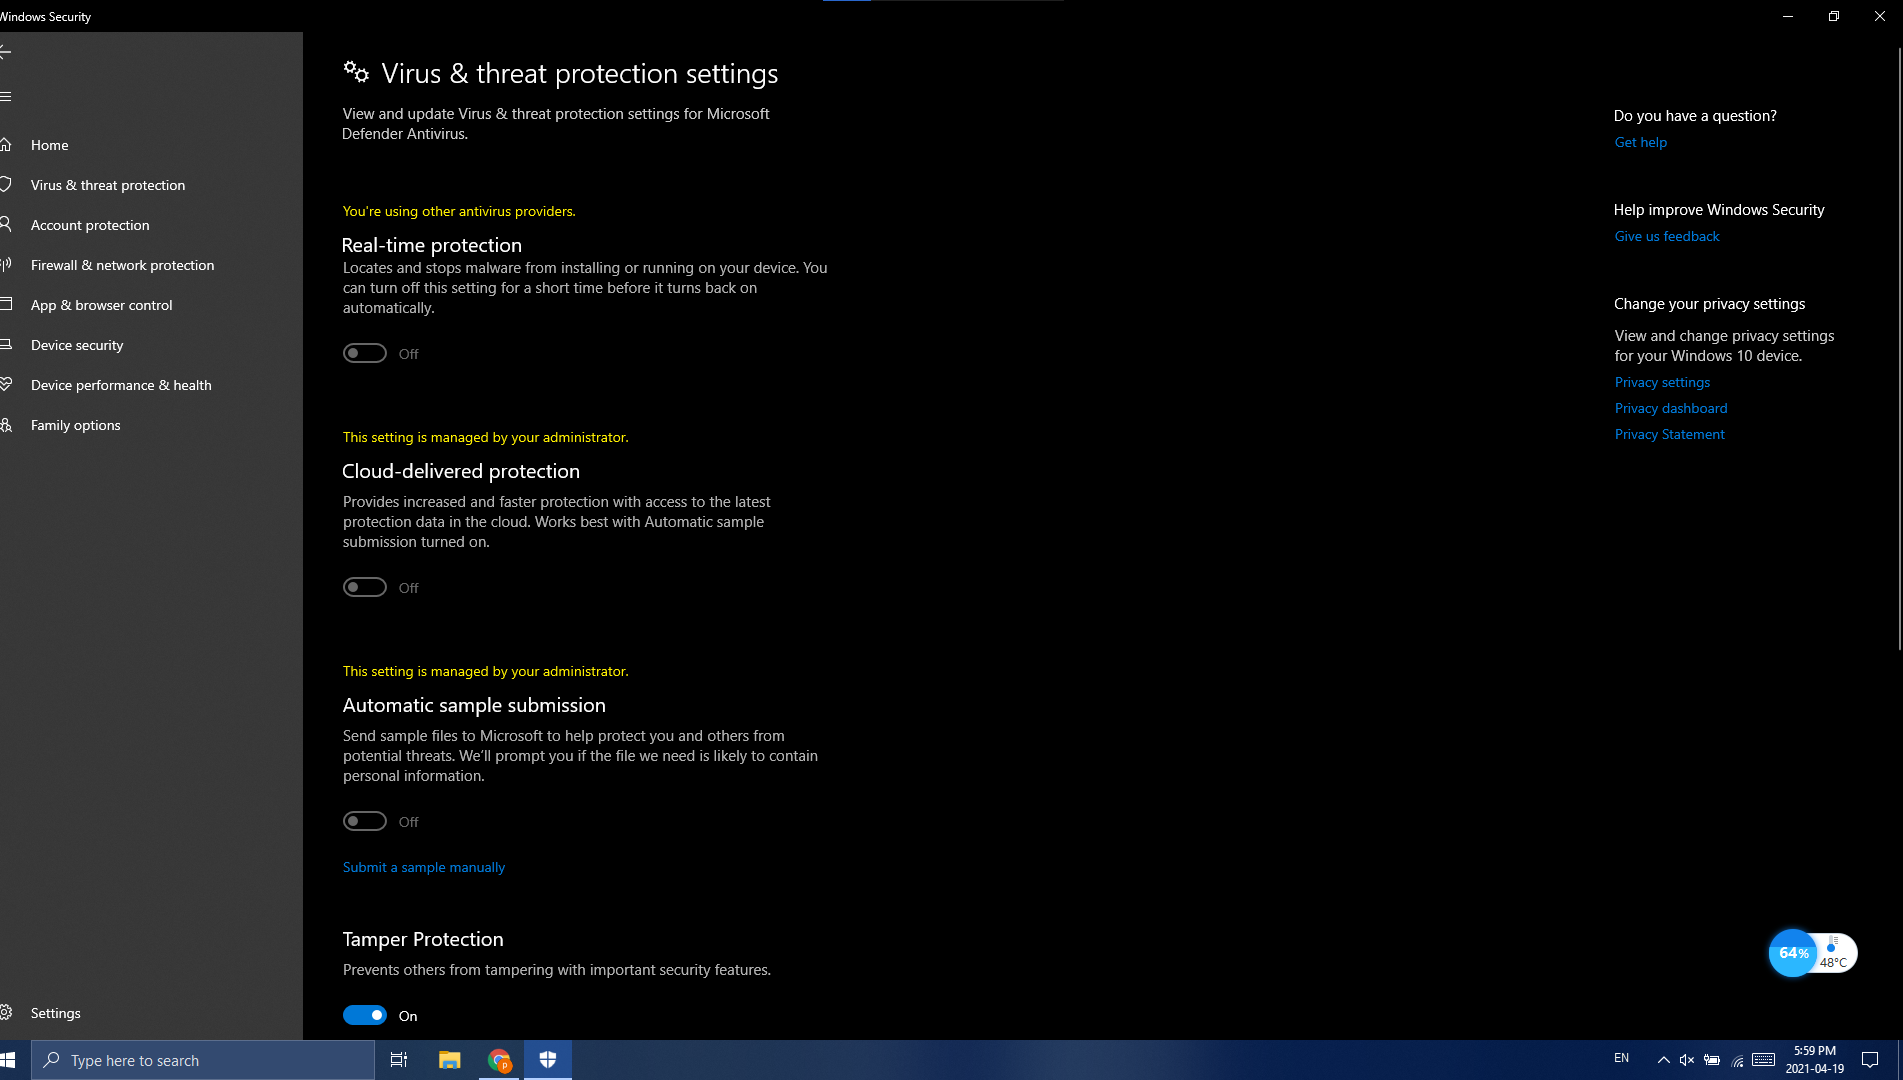The width and height of the screenshot is (1903, 1080).
Task: Click the 48°C temperature widget
Action: pos(1835,953)
